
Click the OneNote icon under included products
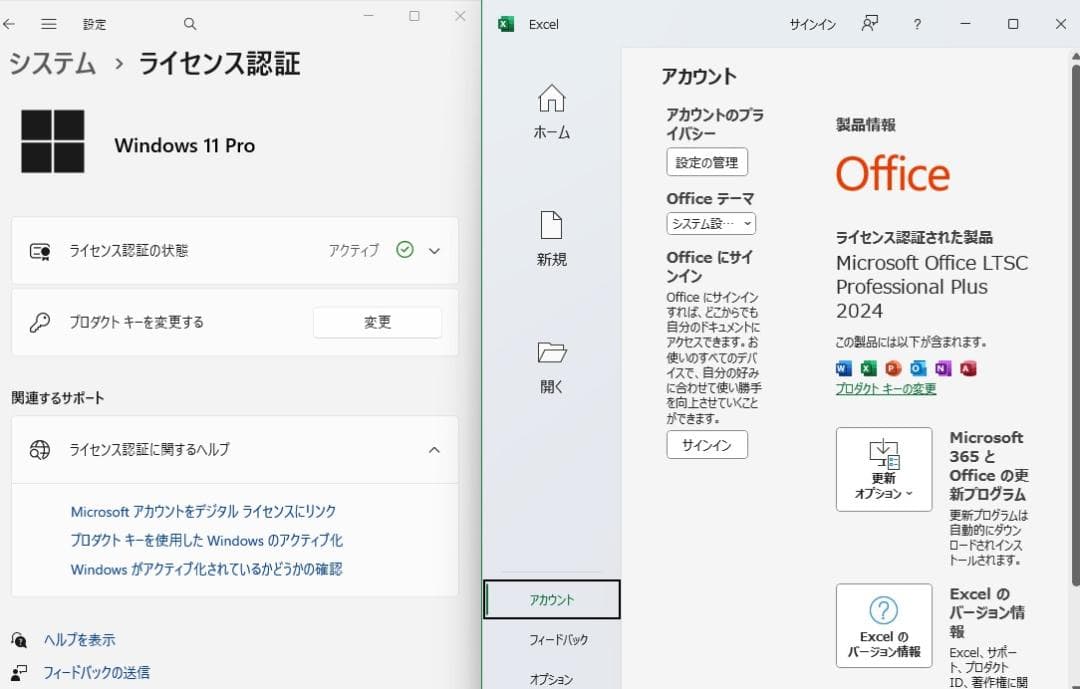pyautogui.click(x=943, y=369)
